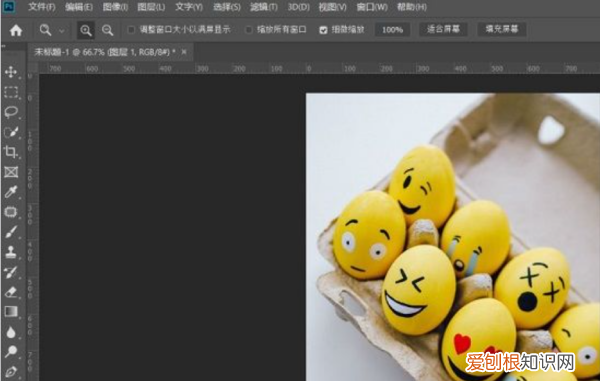Enable 调整窗口大小以满屏显示 checkbox

[131, 30]
